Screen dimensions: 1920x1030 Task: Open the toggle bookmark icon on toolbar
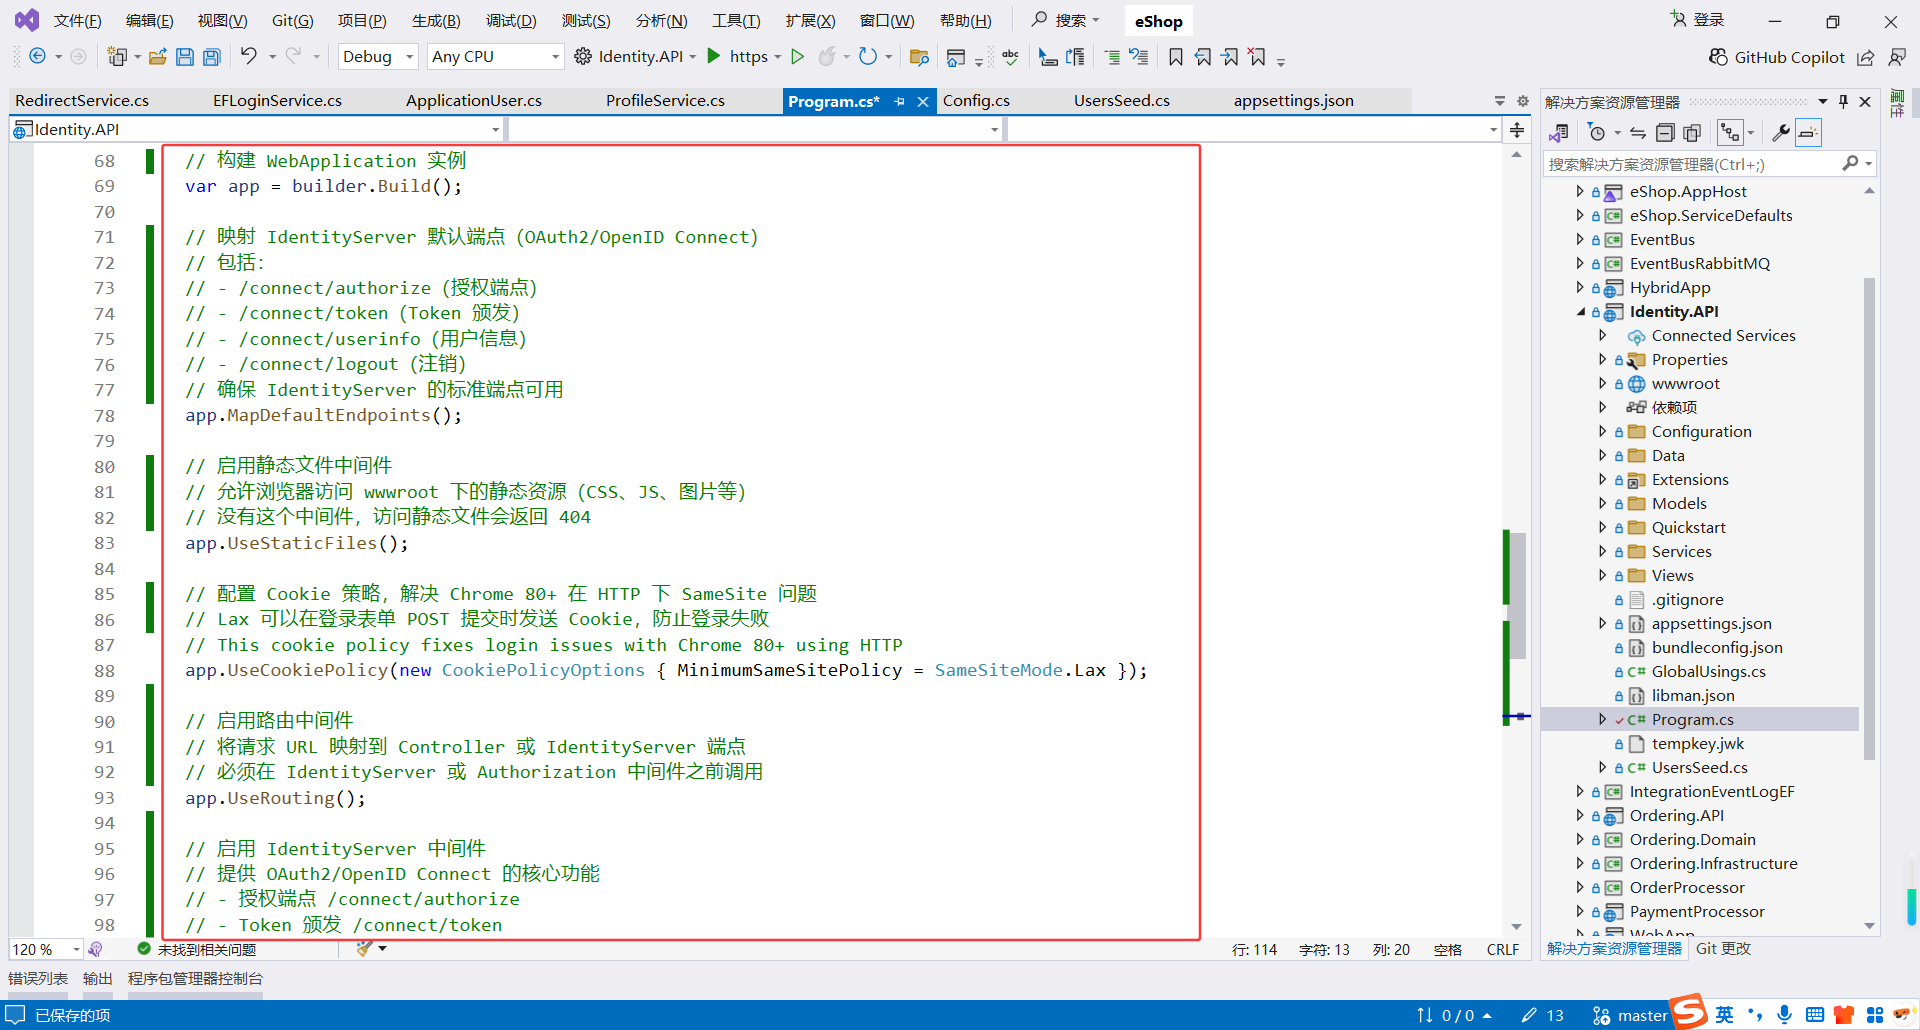[1176, 57]
